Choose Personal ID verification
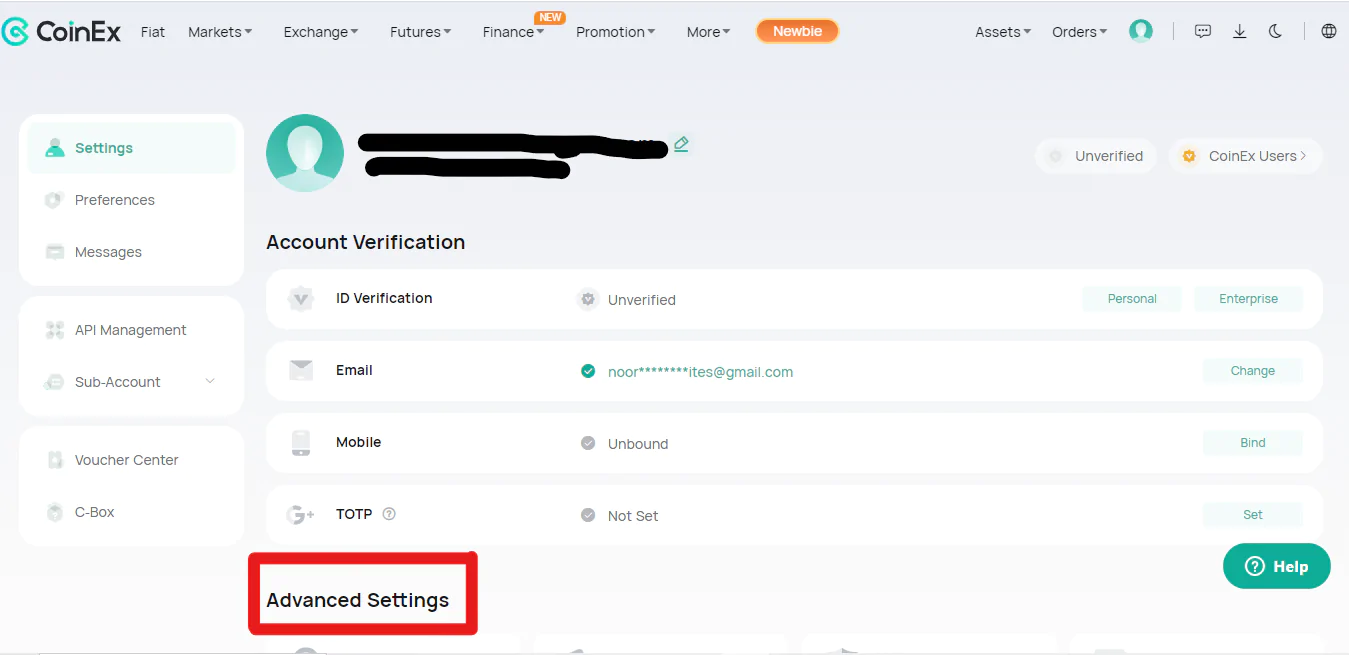1349x655 pixels. pyautogui.click(x=1132, y=299)
